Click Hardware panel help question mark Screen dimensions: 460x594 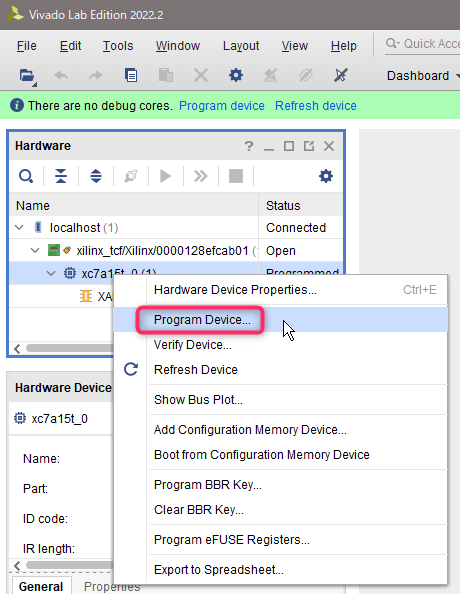click(x=249, y=146)
